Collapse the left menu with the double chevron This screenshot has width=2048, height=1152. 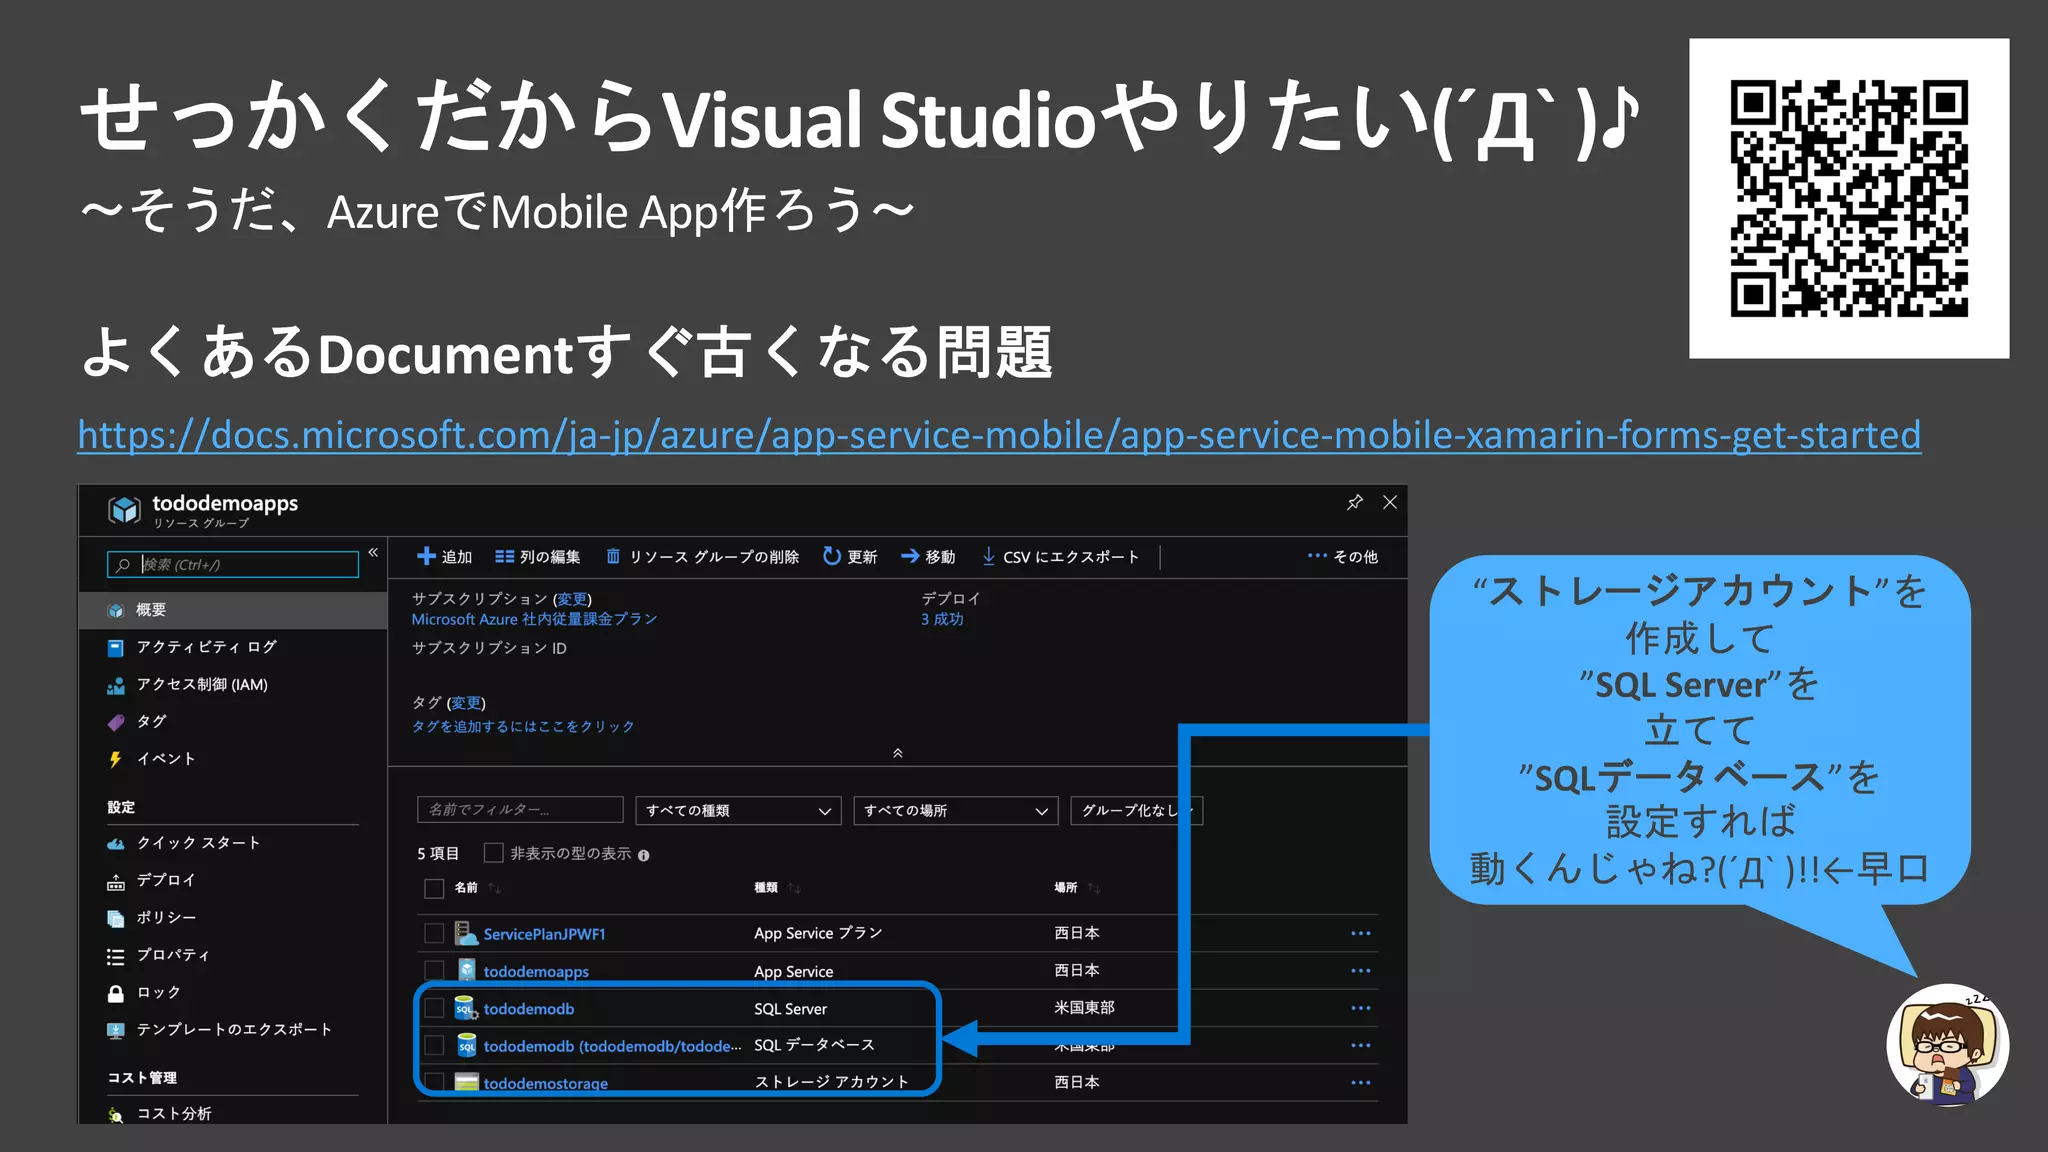click(373, 552)
